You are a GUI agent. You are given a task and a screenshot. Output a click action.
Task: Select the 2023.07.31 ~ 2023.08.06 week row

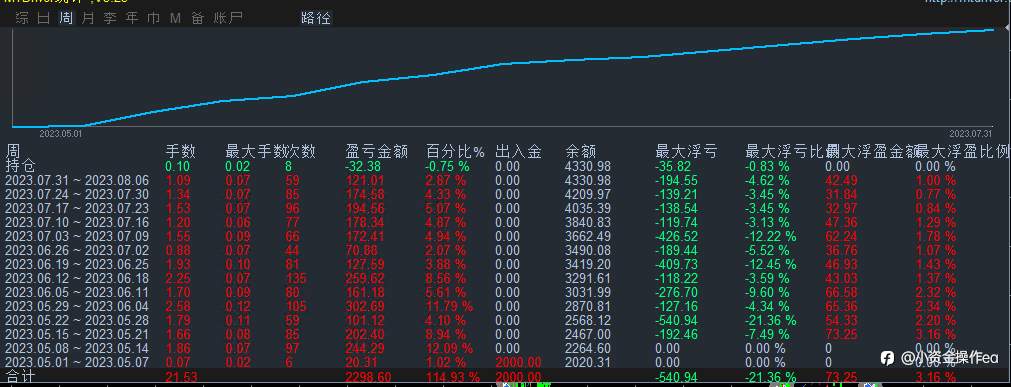[x=77, y=180]
